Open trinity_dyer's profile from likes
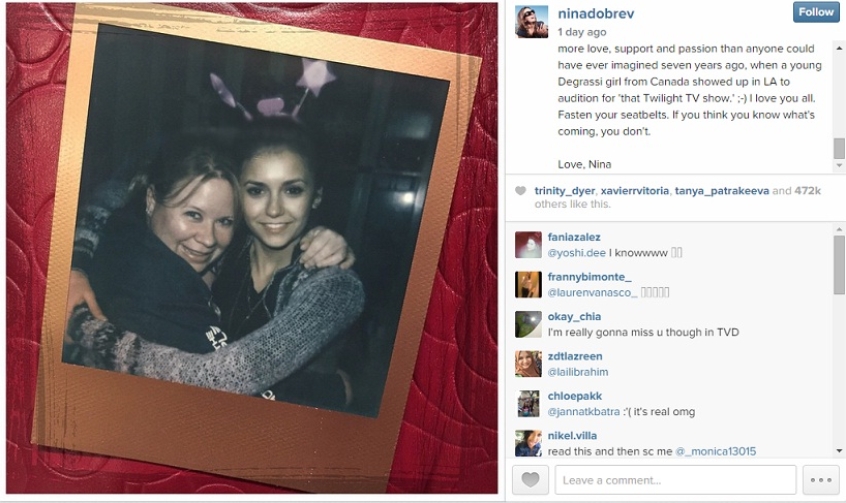This screenshot has width=846, height=503. click(564, 191)
